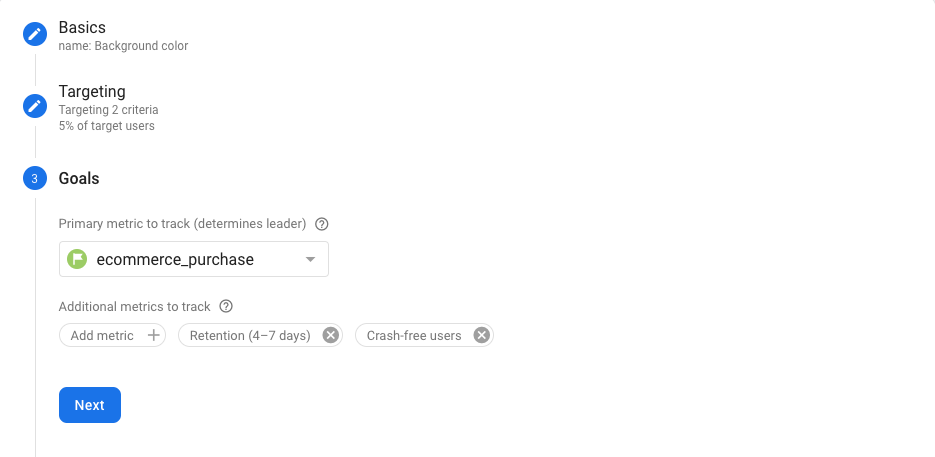Image resolution: width=935 pixels, height=457 pixels.
Task: Click the '5% of target users' summary
Action: (106, 126)
